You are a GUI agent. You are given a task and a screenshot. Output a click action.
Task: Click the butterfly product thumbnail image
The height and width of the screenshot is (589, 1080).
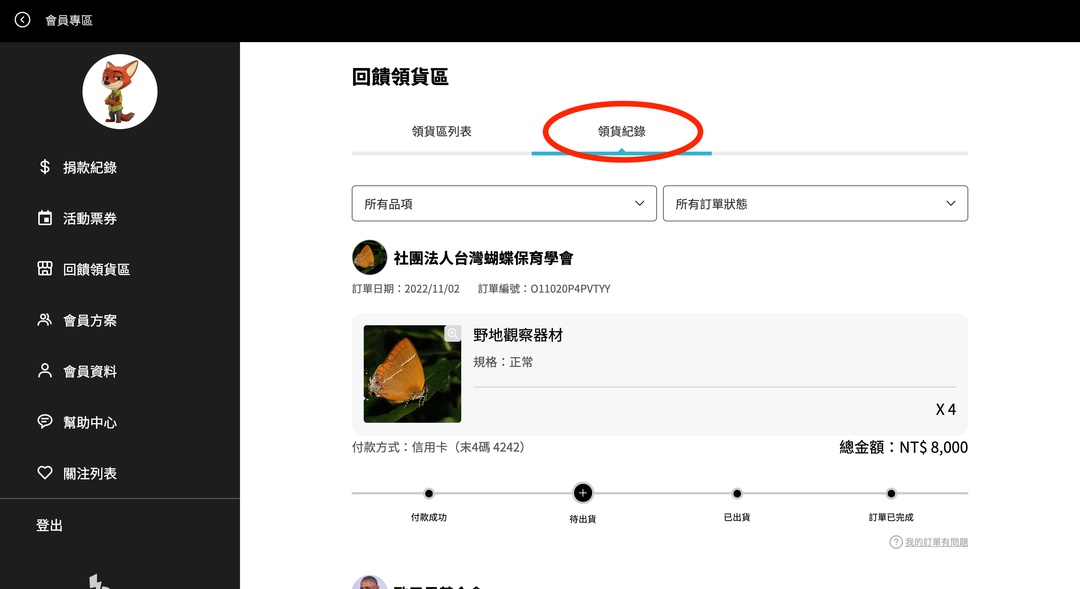click(412, 374)
